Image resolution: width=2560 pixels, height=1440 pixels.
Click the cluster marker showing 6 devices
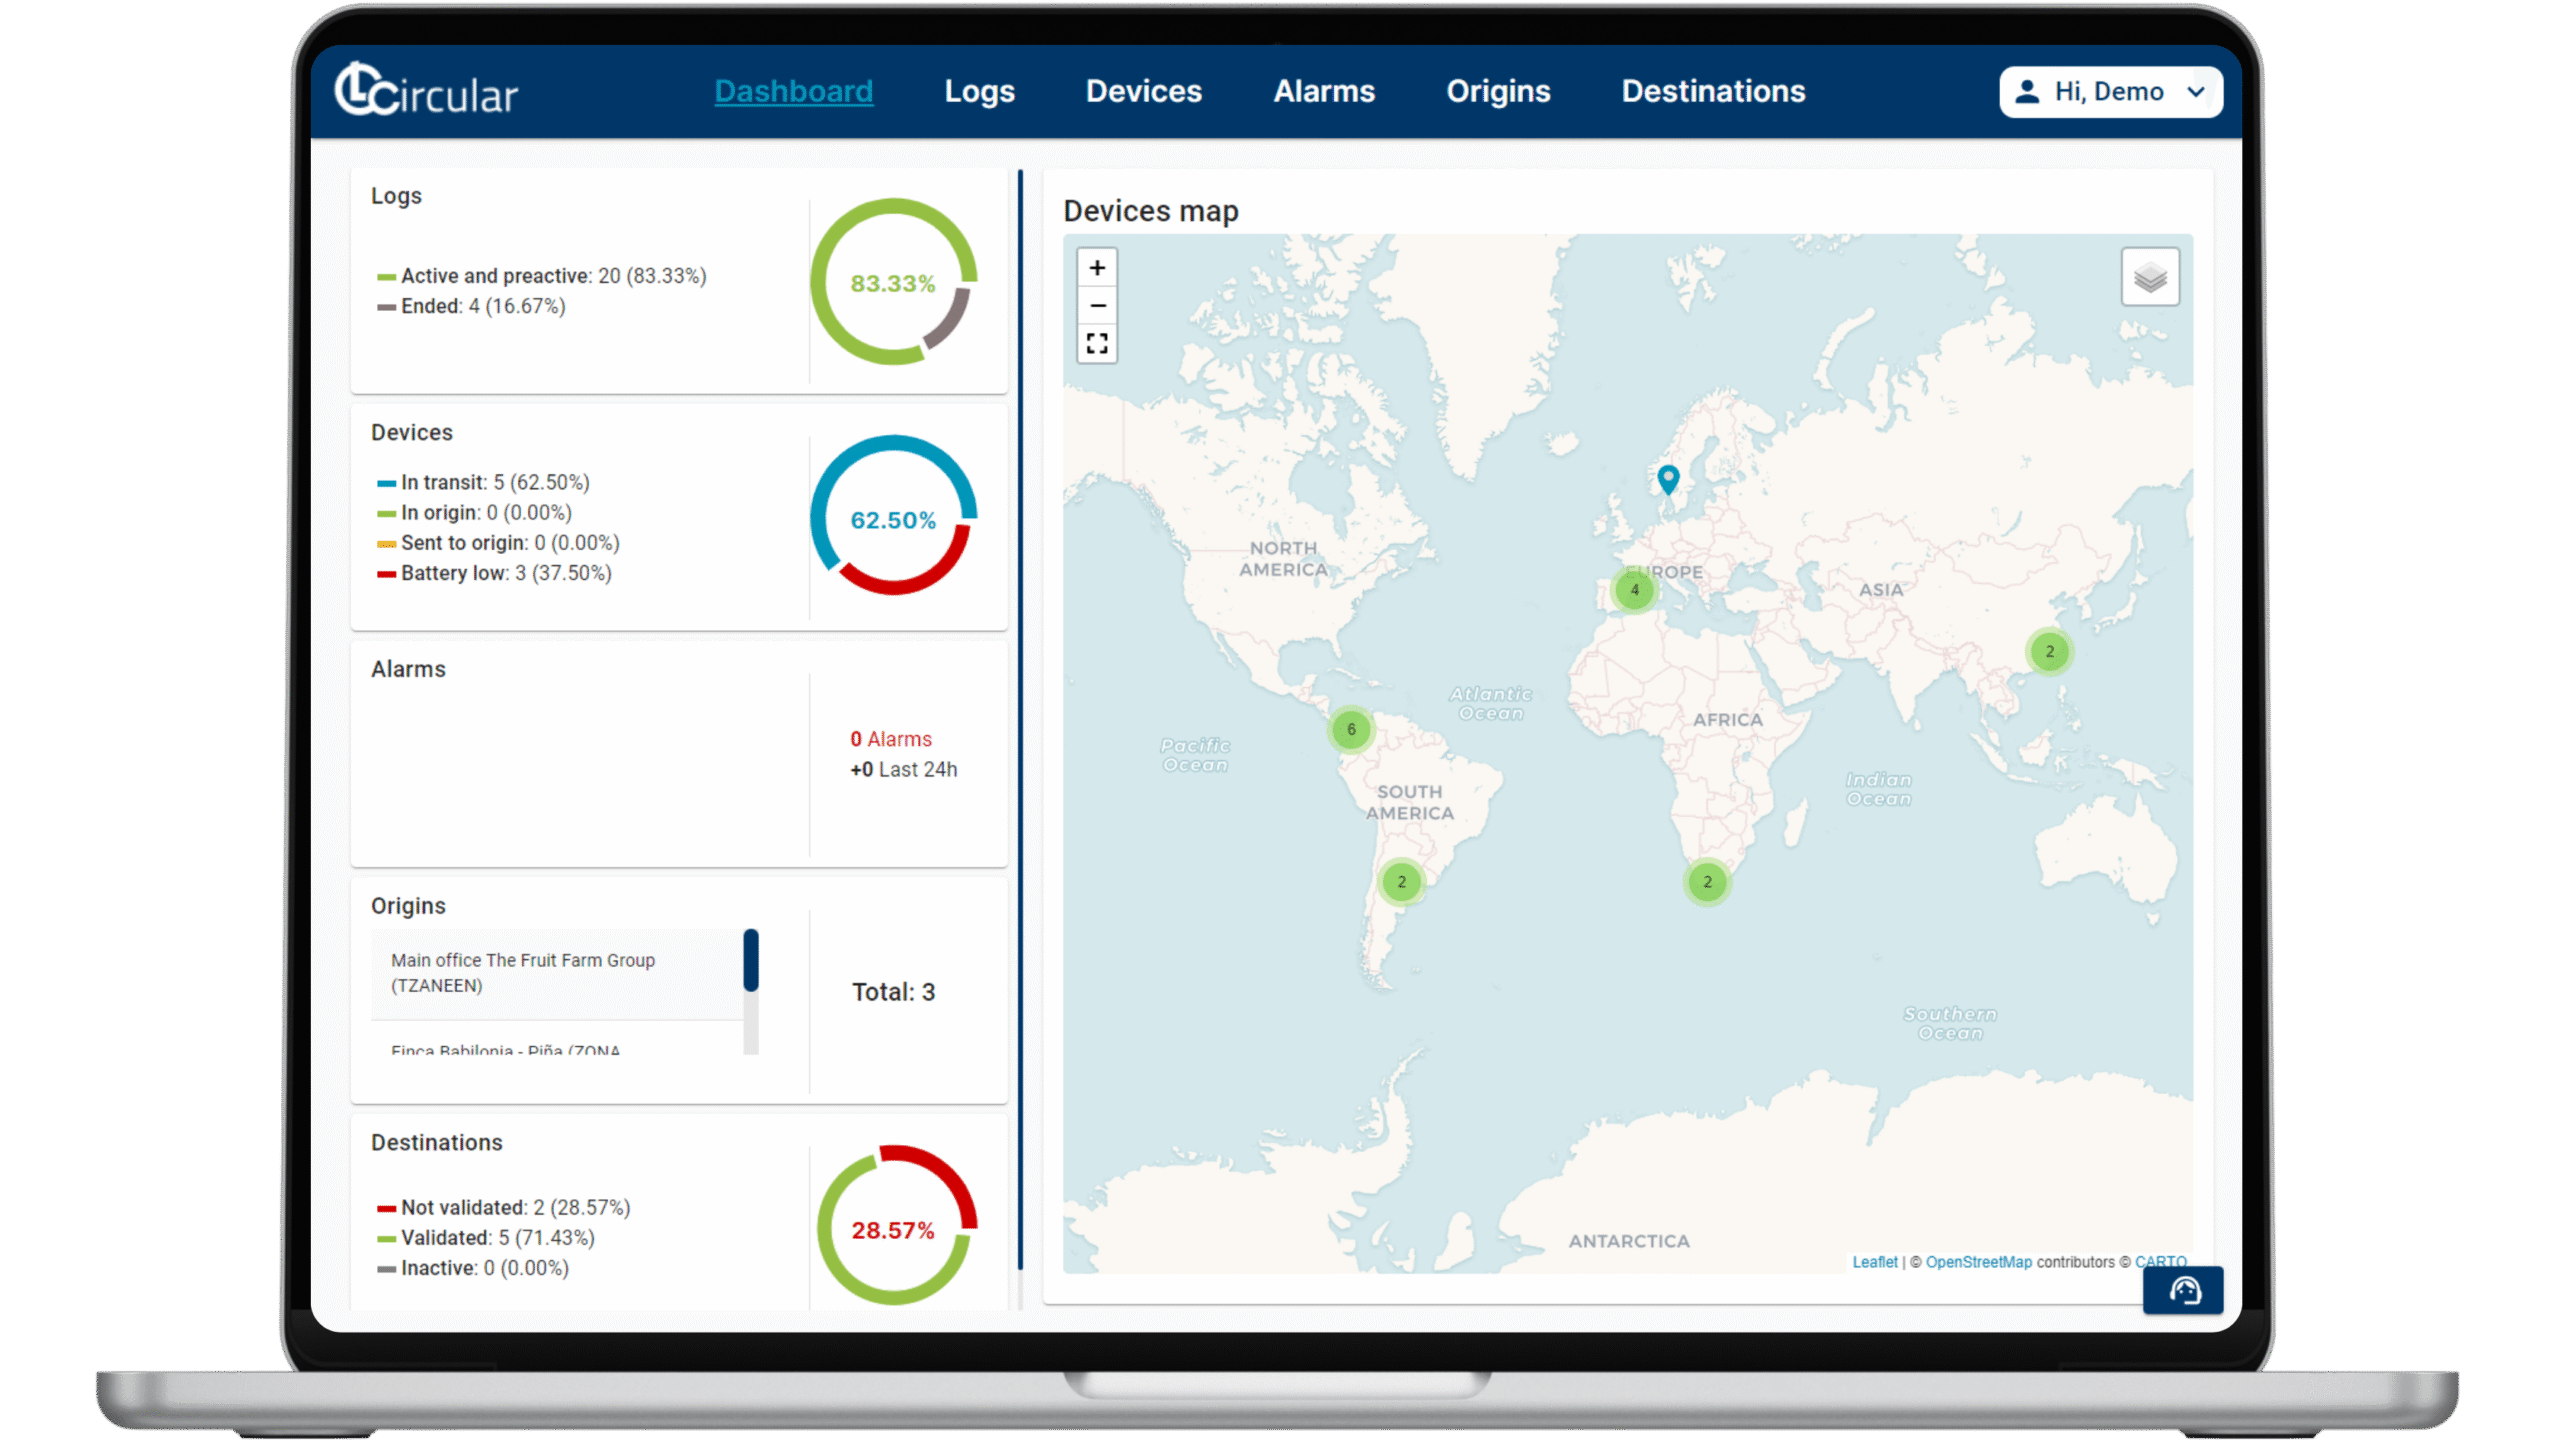[x=1351, y=729]
